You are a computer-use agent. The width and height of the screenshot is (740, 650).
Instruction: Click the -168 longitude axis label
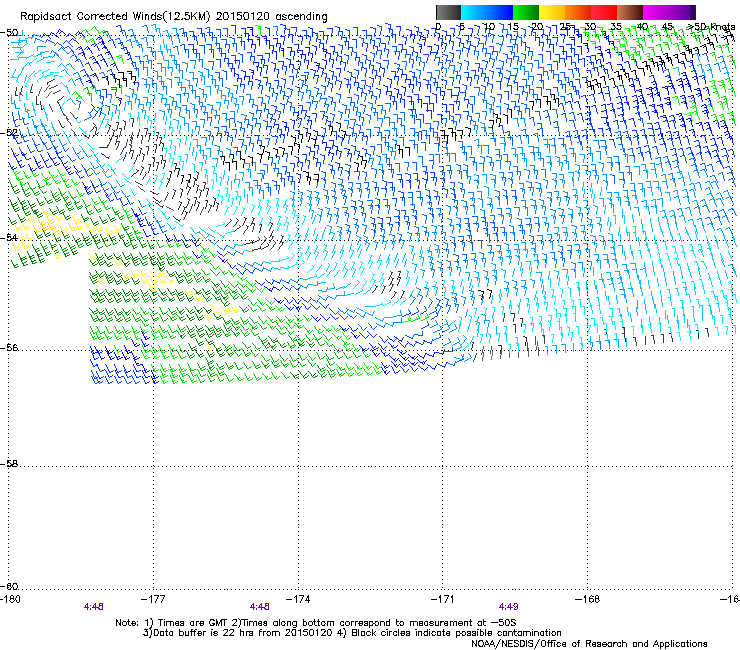coord(588,599)
